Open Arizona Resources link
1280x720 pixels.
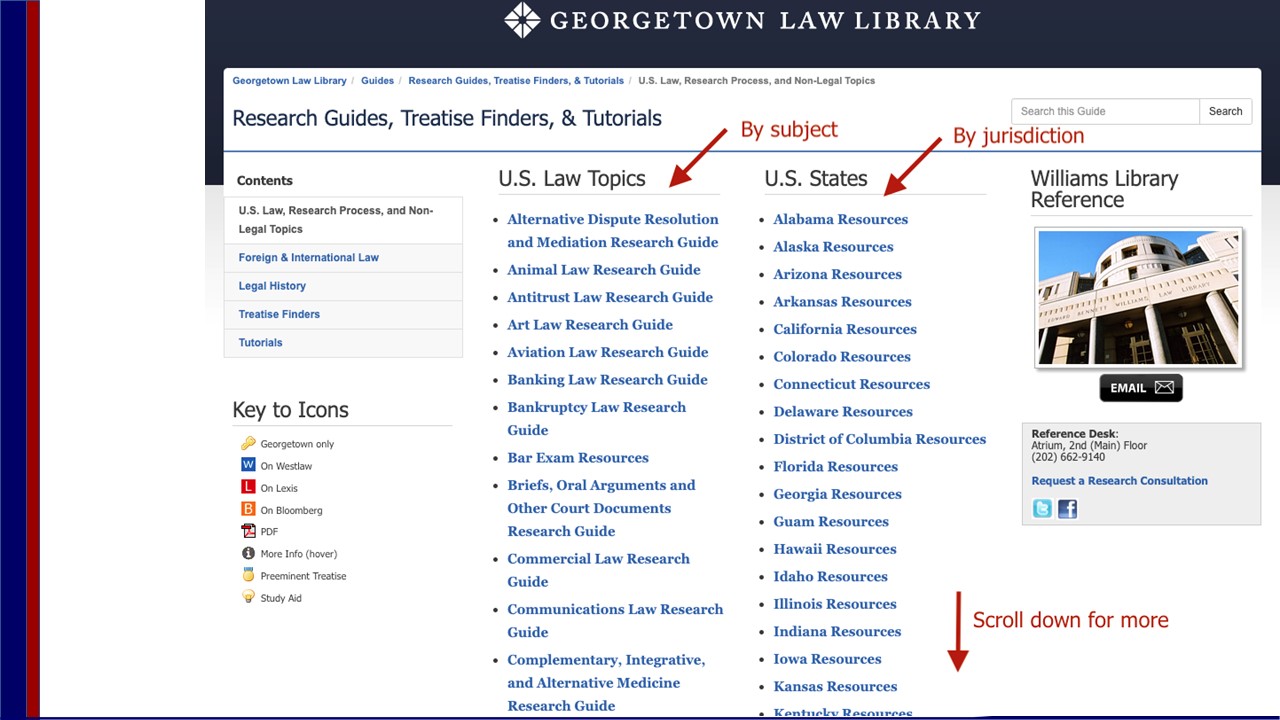point(837,274)
